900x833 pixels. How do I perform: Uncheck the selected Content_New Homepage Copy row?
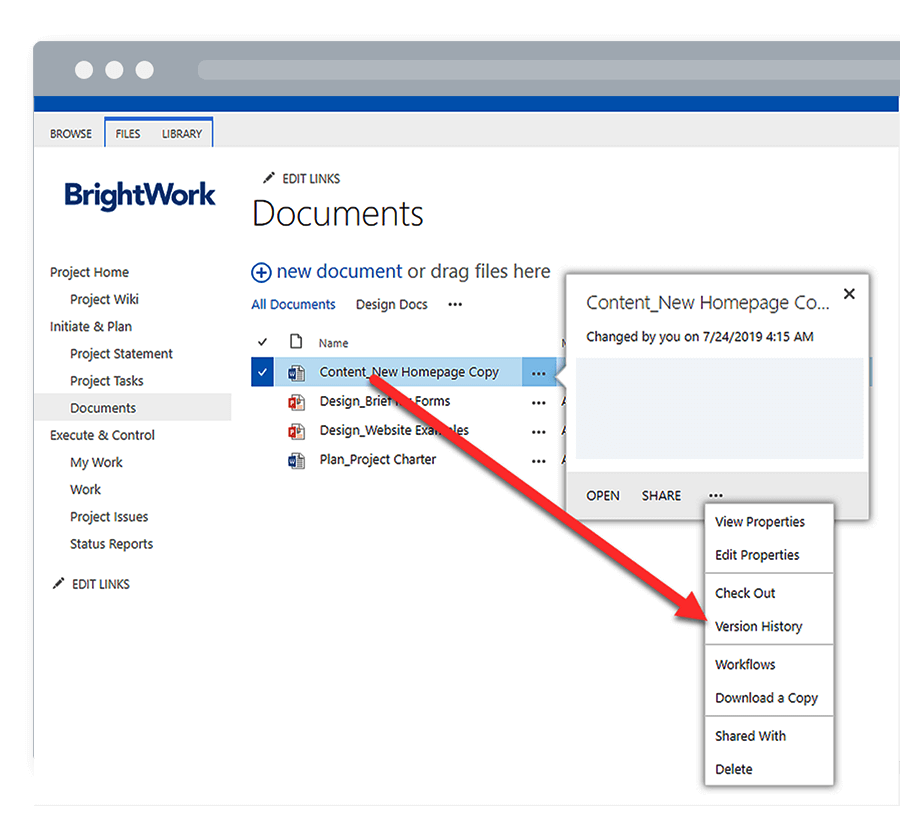pyautogui.click(x=262, y=373)
